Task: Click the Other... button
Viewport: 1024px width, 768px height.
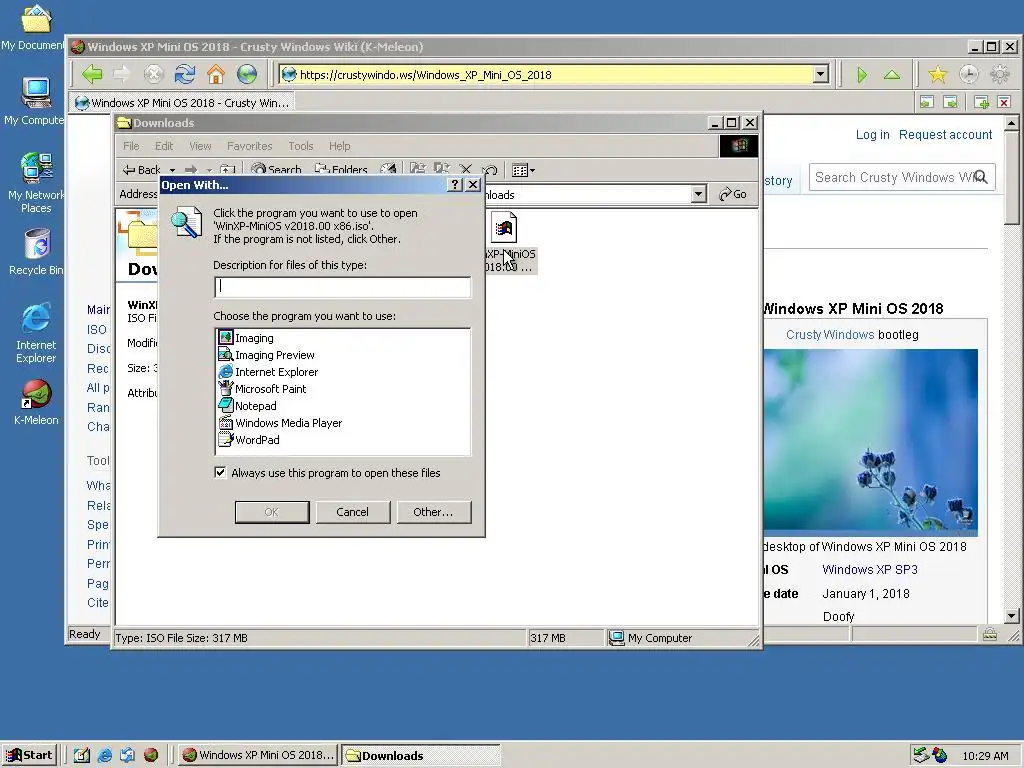Action: pos(433,512)
